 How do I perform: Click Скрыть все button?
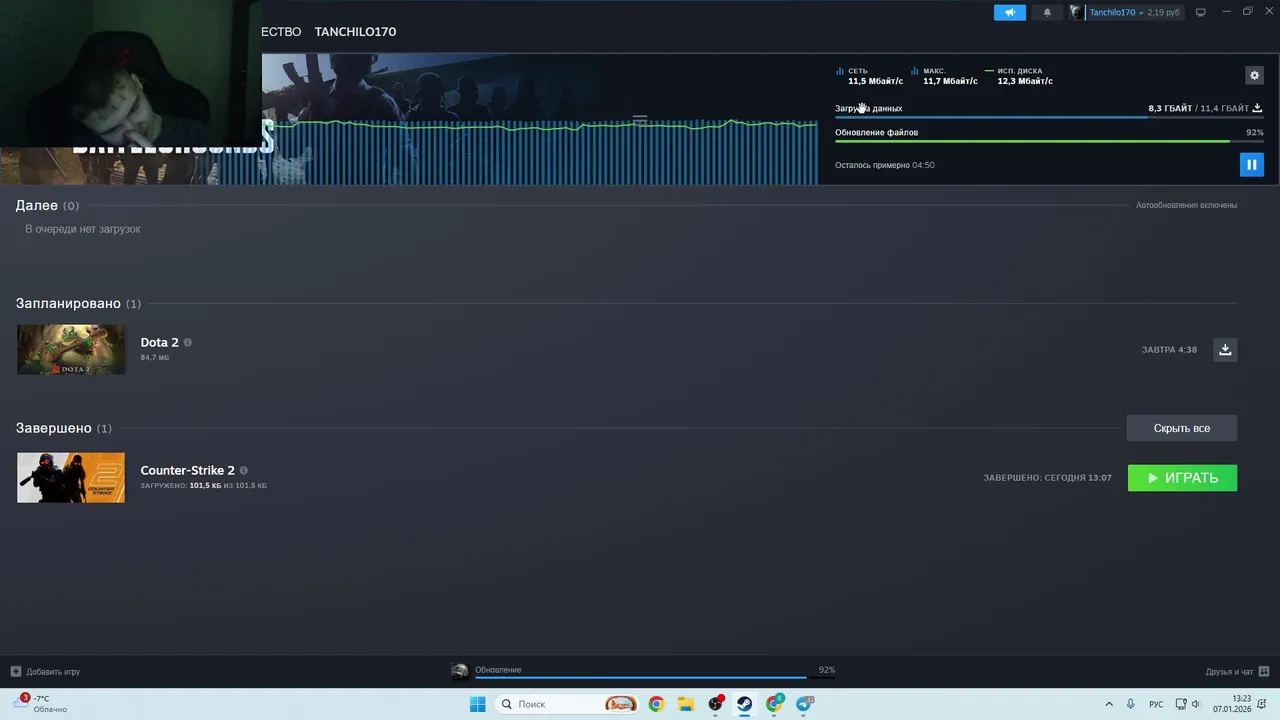point(1181,428)
